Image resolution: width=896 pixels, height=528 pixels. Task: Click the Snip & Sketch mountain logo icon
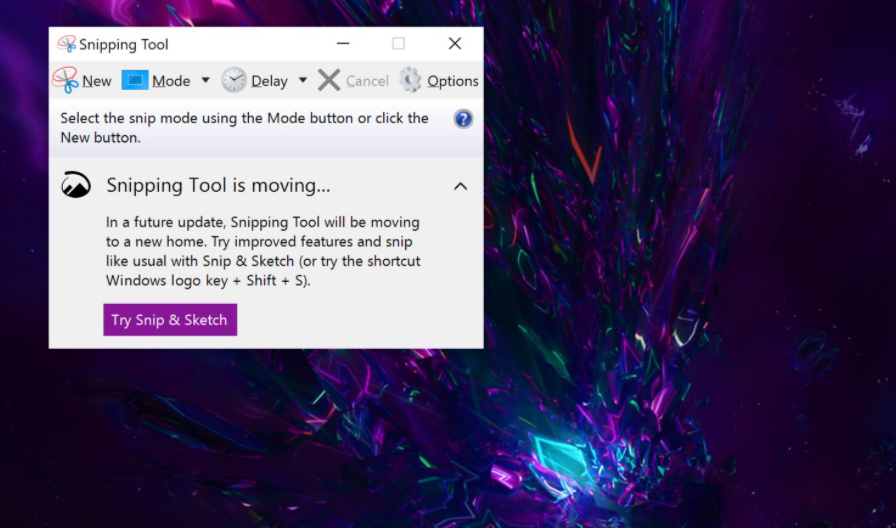[x=76, y=185]
